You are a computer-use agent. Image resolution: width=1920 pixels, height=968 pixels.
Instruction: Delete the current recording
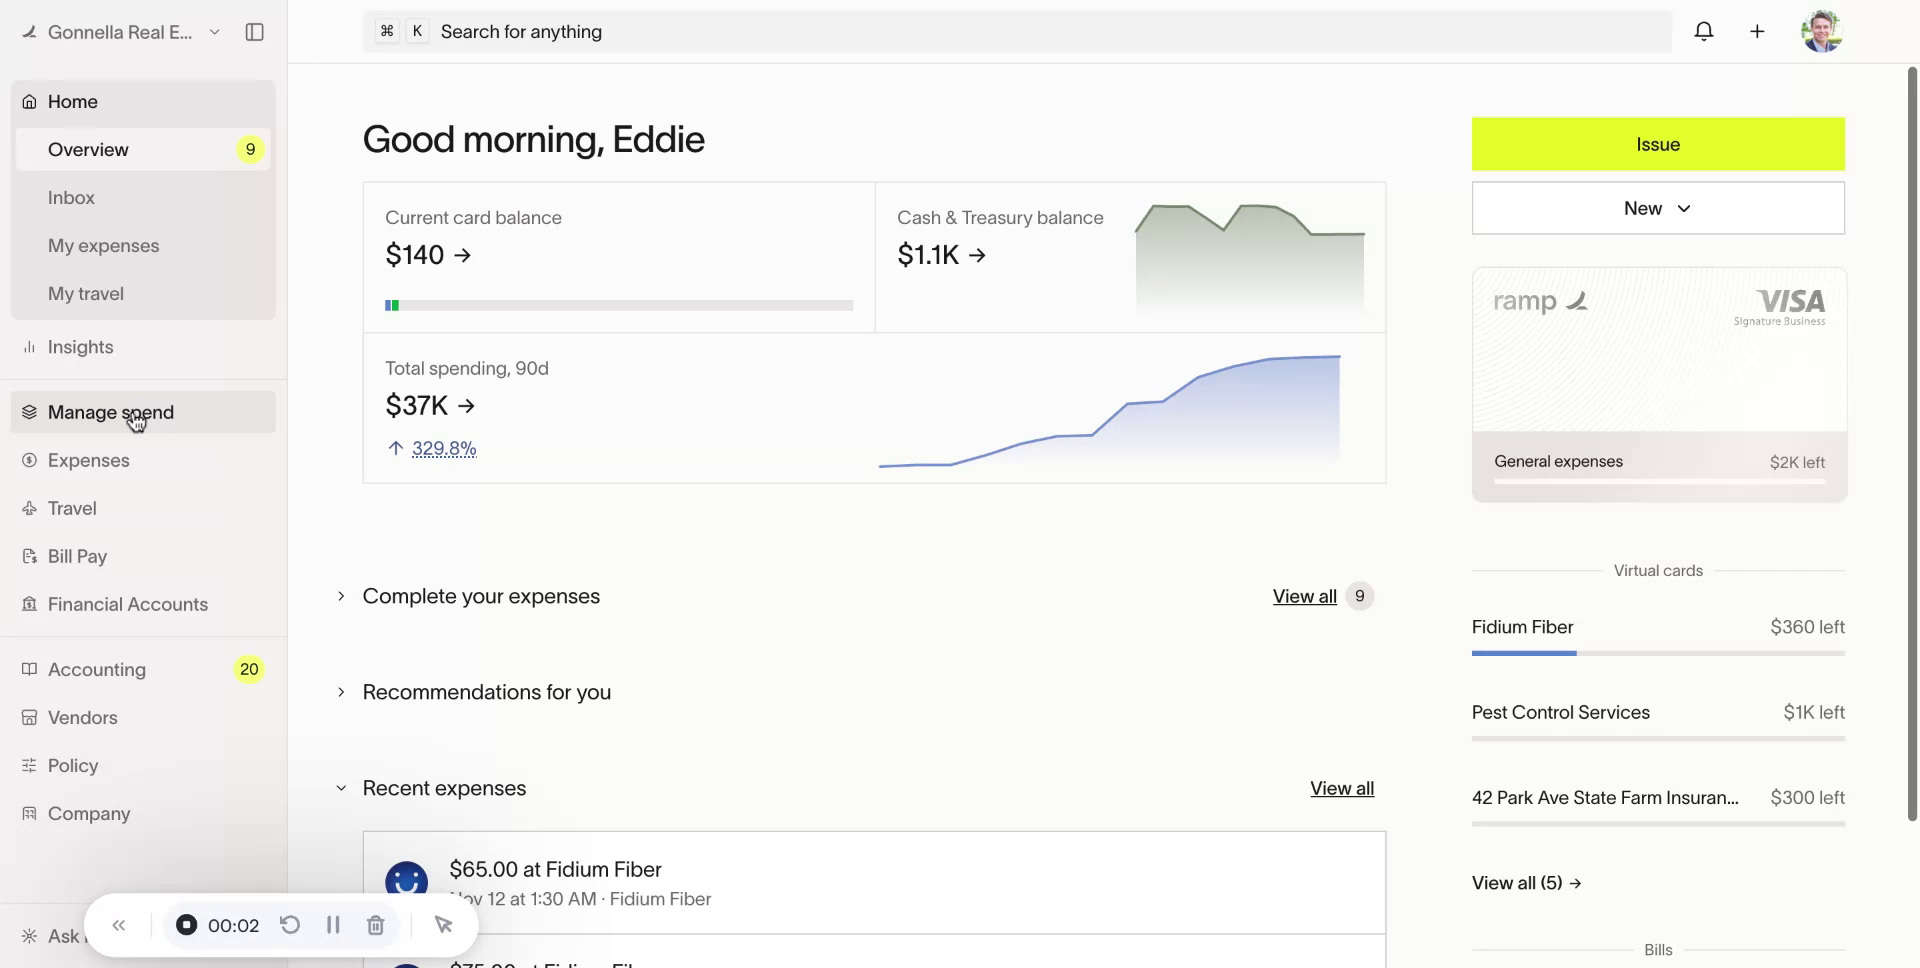pyautogui.click(x=375, y=925)
